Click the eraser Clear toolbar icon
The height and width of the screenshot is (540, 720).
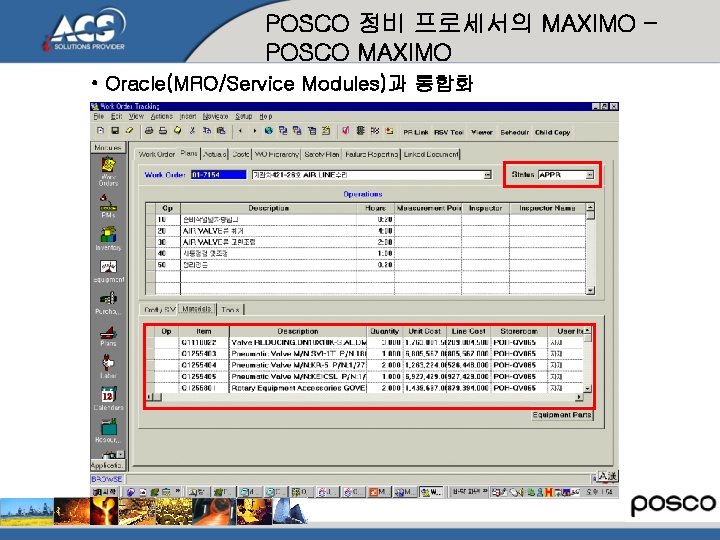129,131
